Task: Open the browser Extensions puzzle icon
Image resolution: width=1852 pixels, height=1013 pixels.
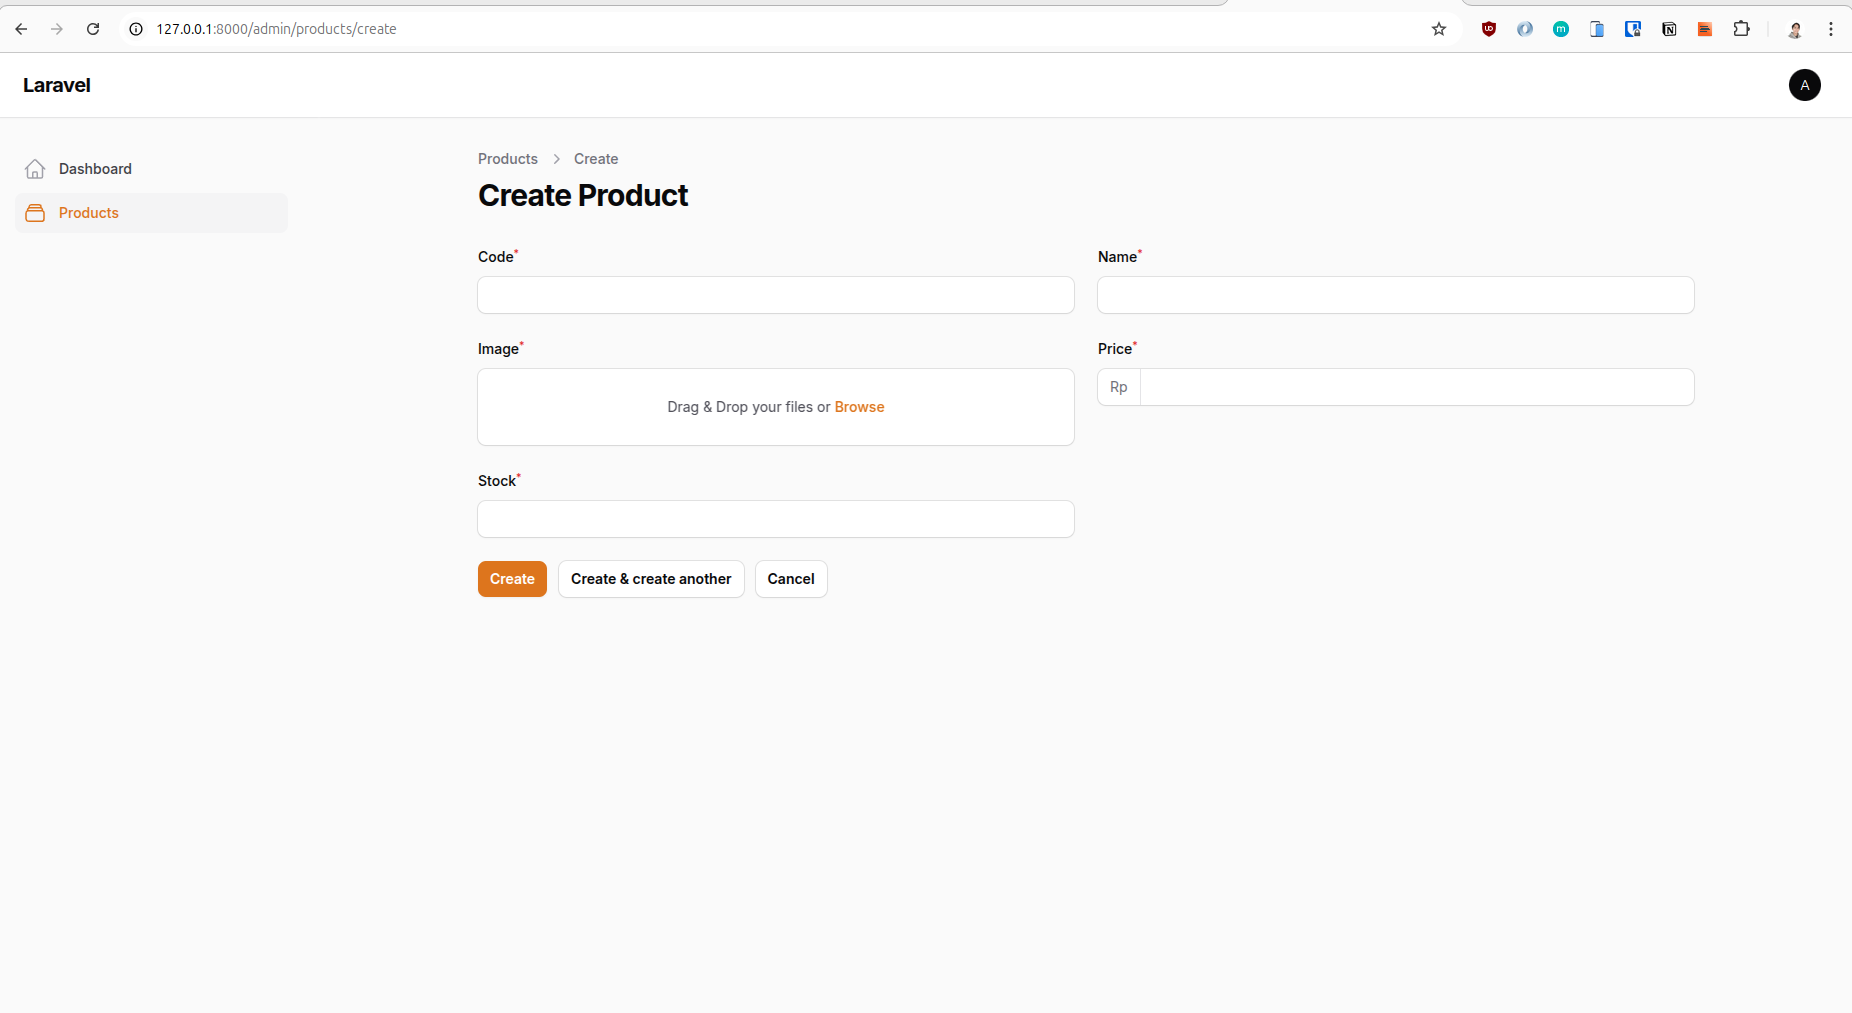Action: (1741, 29)
